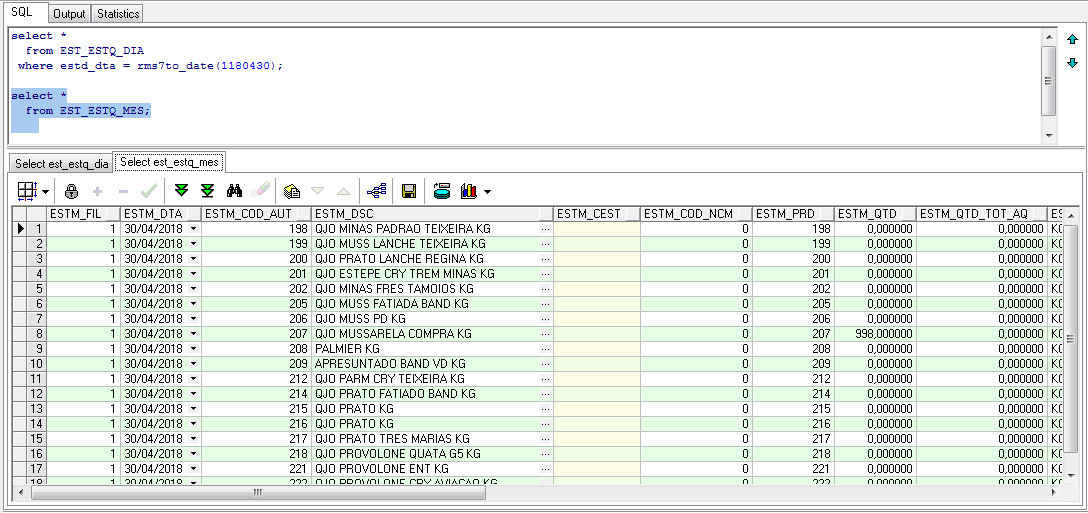Click the clear record eraser icon
This screenshot has width=1088, height=513.
pos(260,190)
